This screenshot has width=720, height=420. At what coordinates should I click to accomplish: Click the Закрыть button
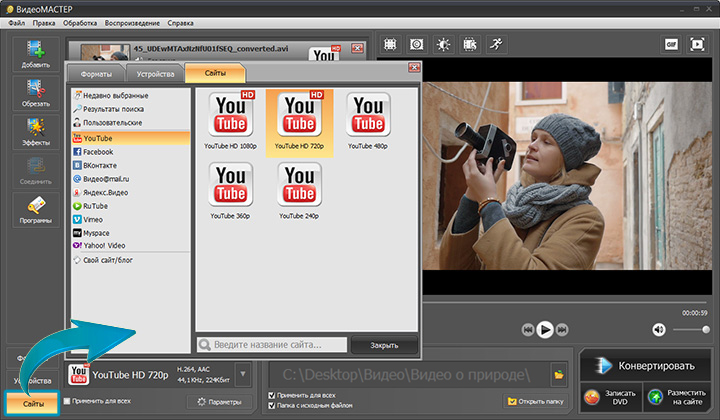(x=384, y=345)
